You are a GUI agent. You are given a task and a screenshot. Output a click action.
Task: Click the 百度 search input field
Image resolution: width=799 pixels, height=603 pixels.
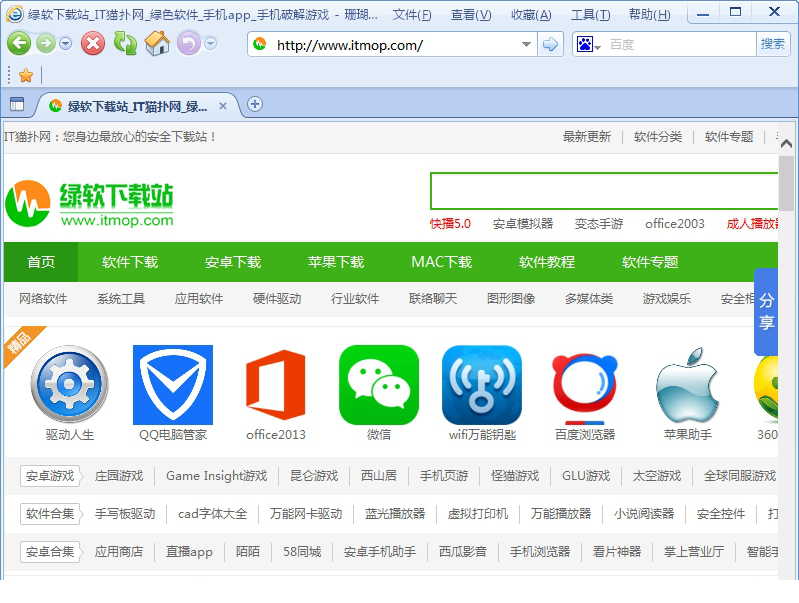pyautogui.click(x=680, y=45)
